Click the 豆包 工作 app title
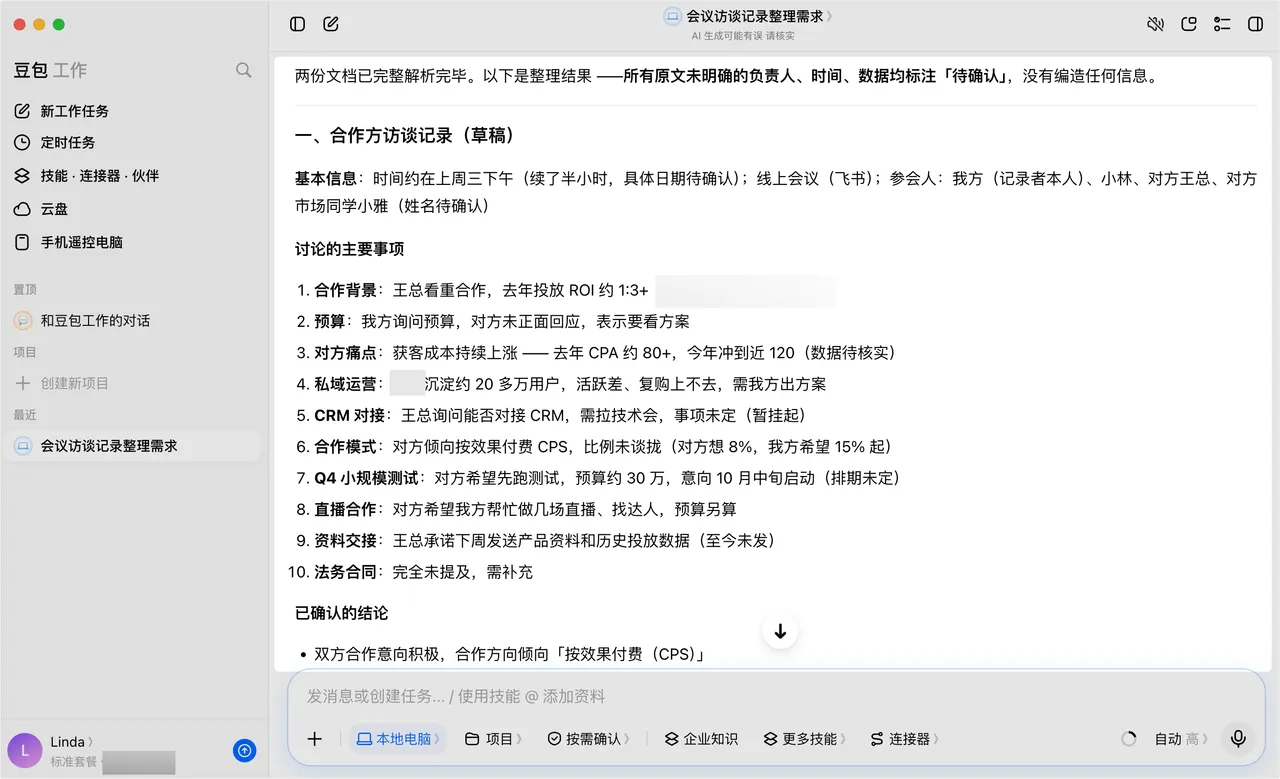Image resolution: width=1280 pixels, height=779 pixels. click(50, 70)
